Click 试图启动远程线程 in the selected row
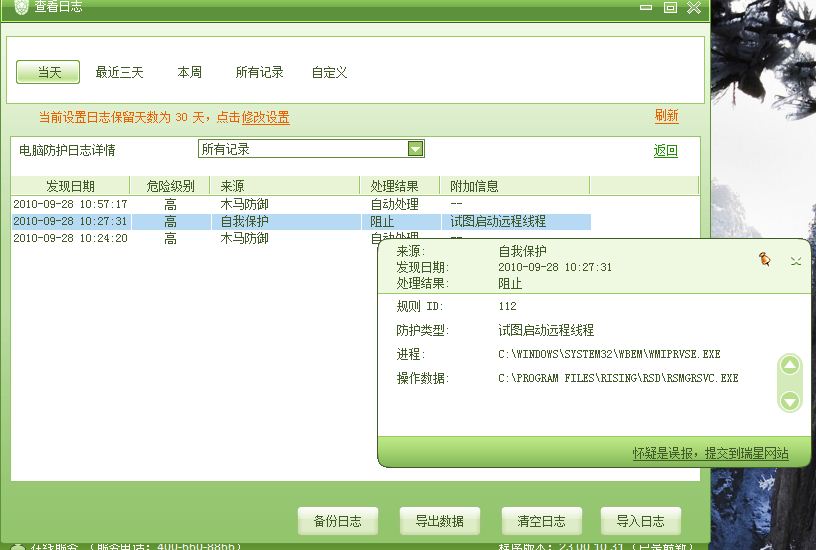The image size is (816, 550). [498, 221]
